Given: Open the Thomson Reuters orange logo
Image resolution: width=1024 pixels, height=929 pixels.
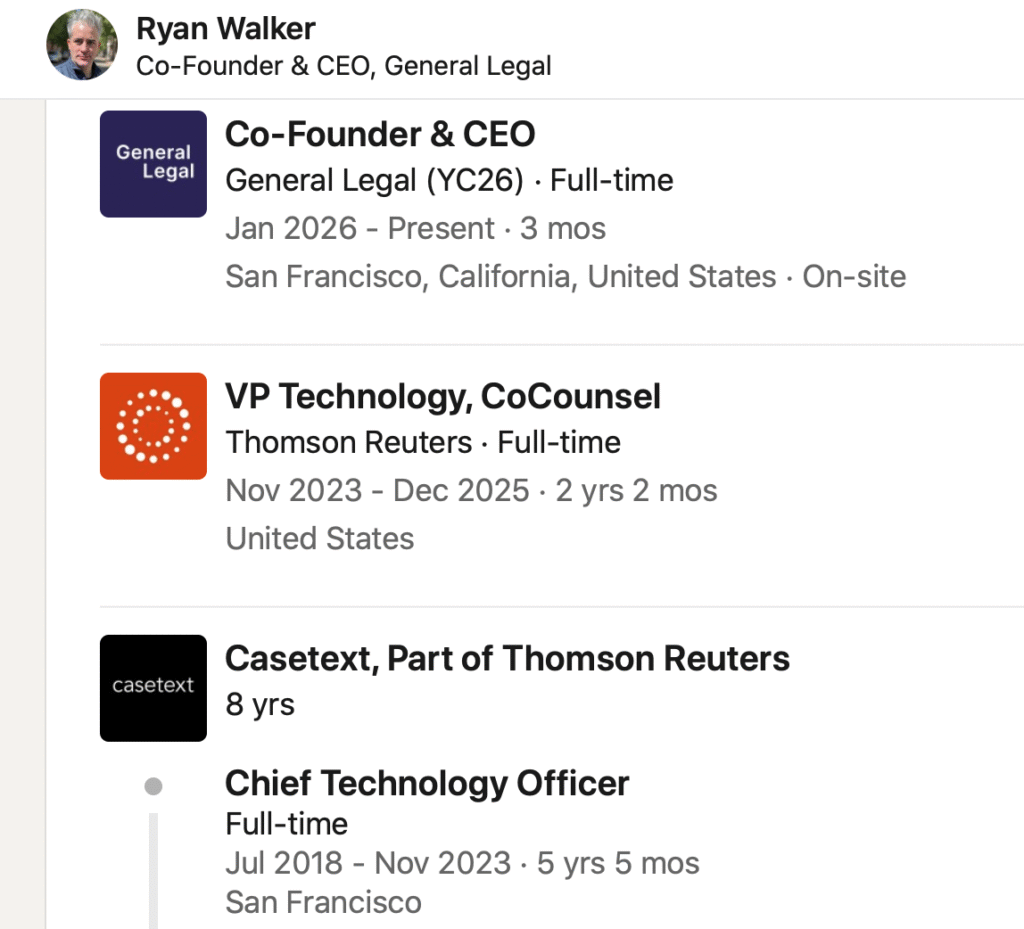Looking at the screenshot, I should tap(153, 426).
